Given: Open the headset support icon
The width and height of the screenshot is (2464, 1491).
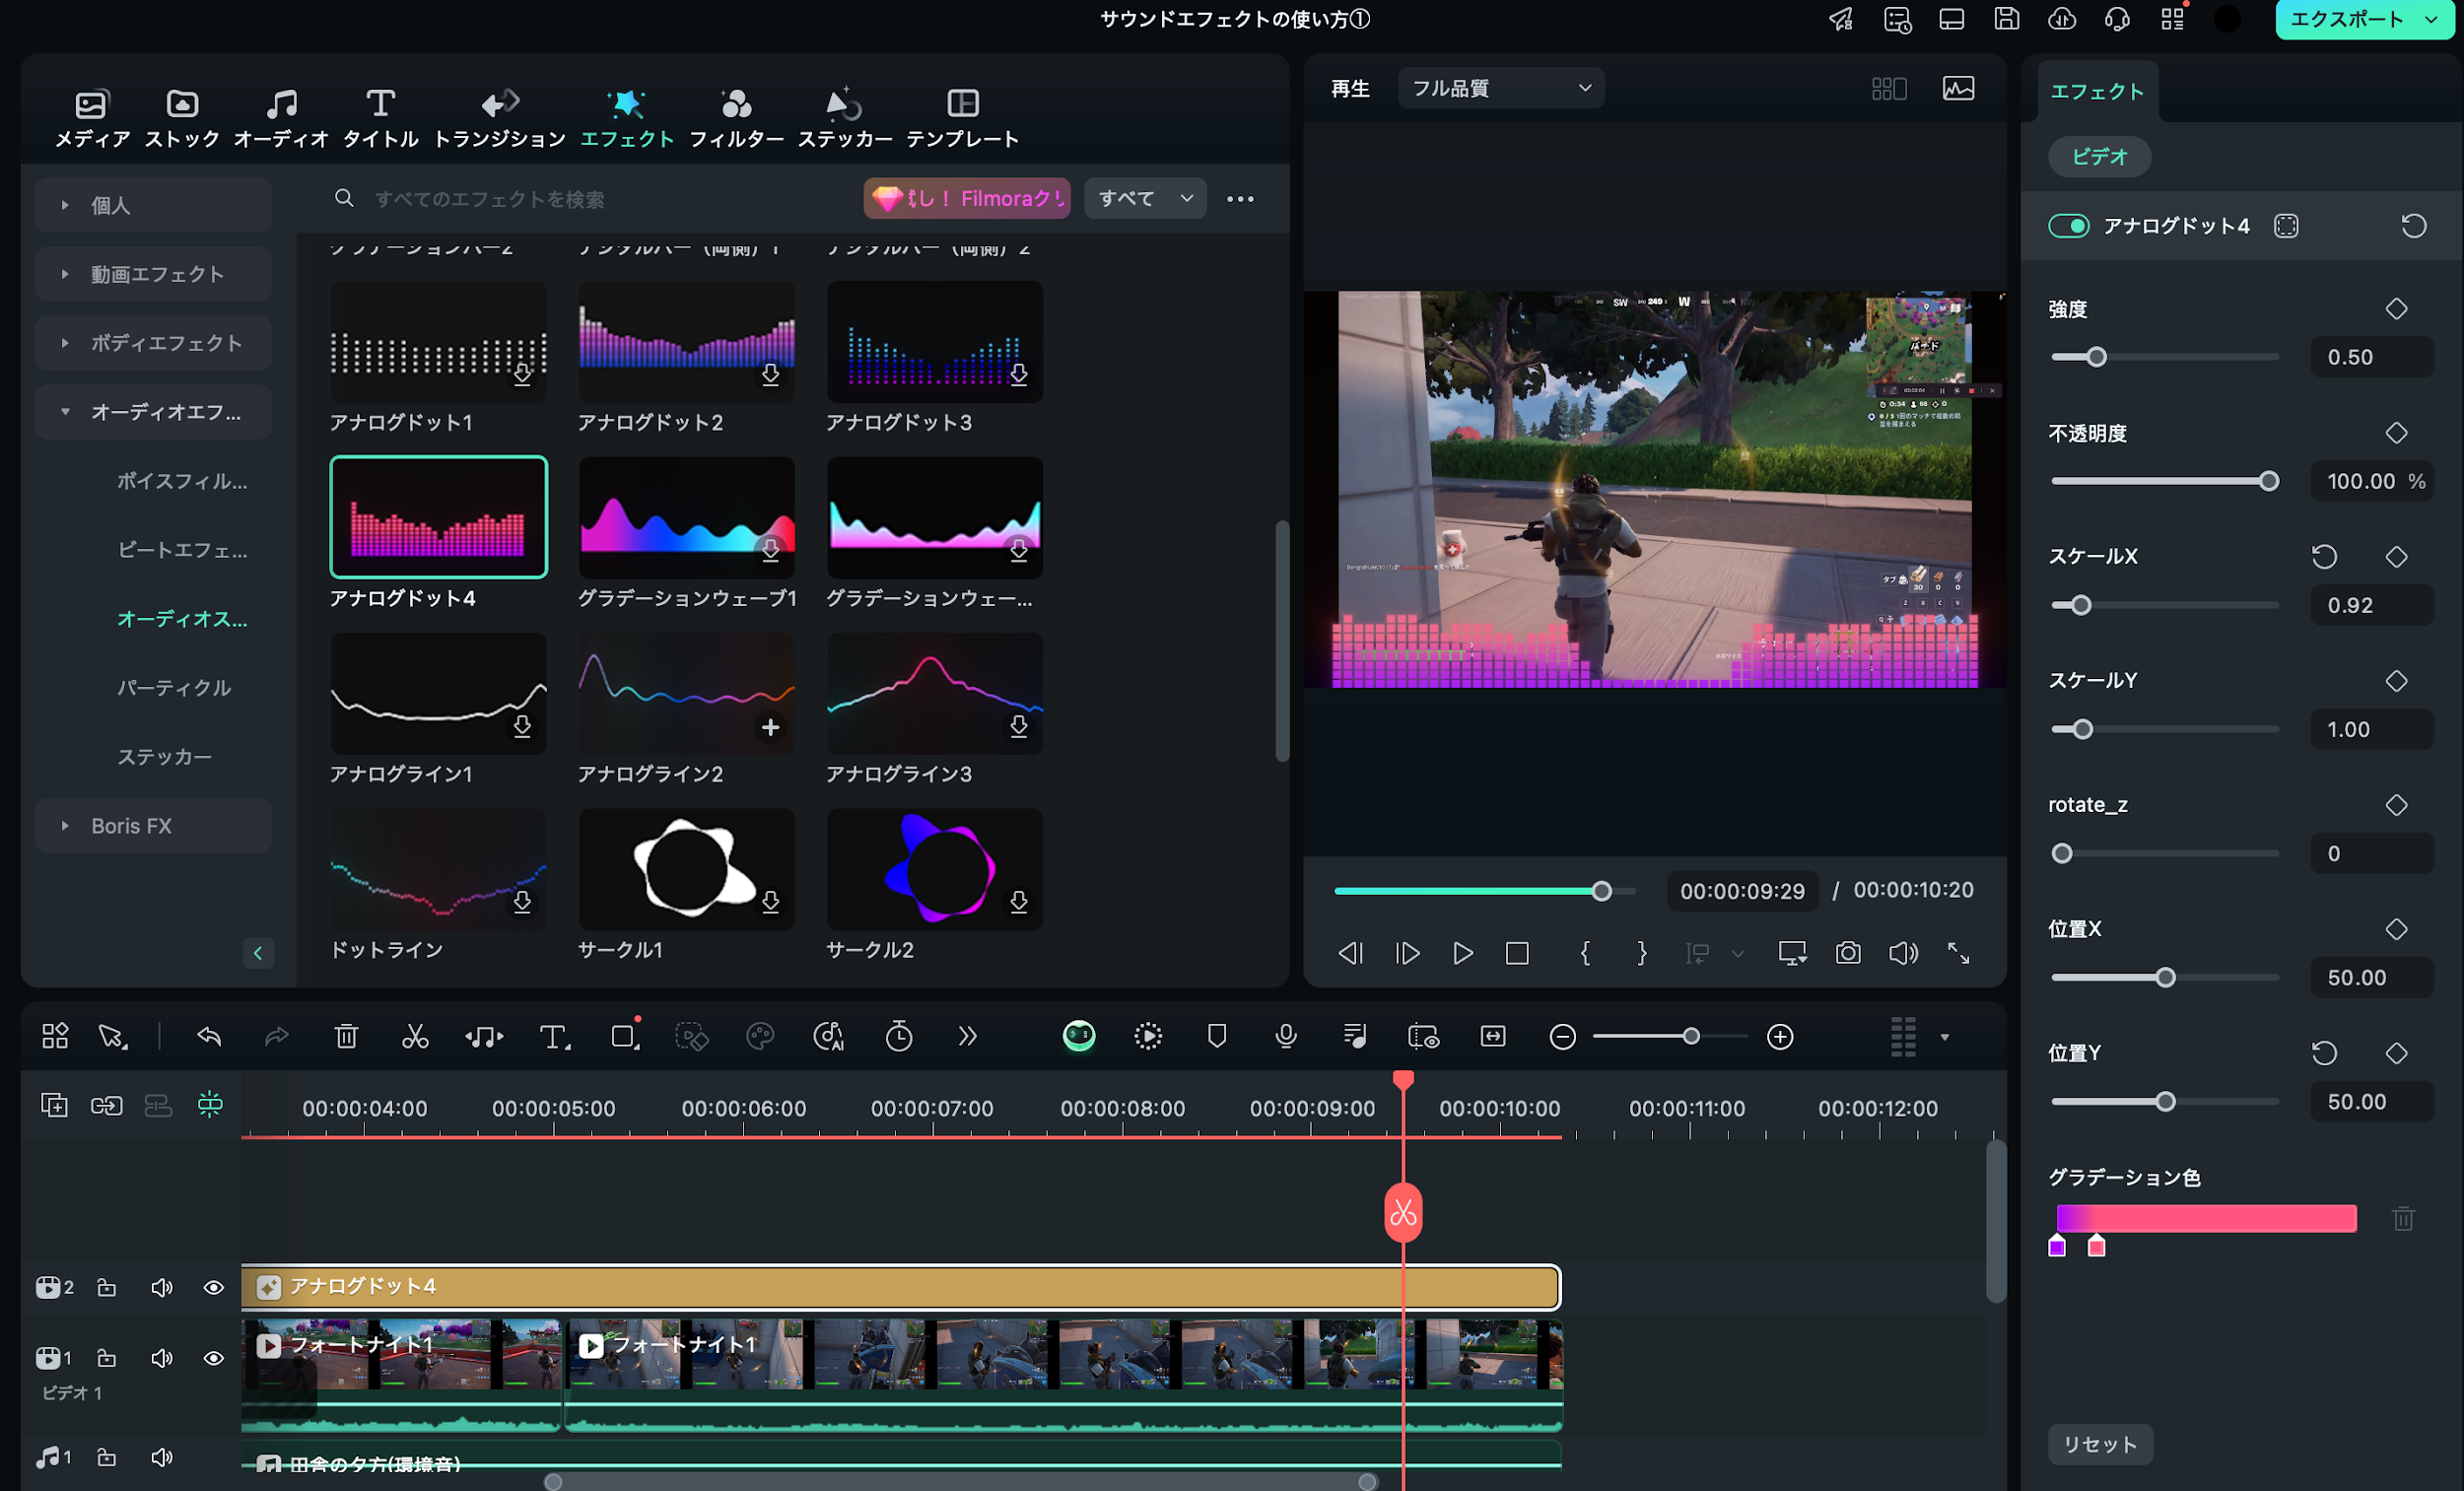Looking at the screenshot, I should click(x=2117, y=19).
